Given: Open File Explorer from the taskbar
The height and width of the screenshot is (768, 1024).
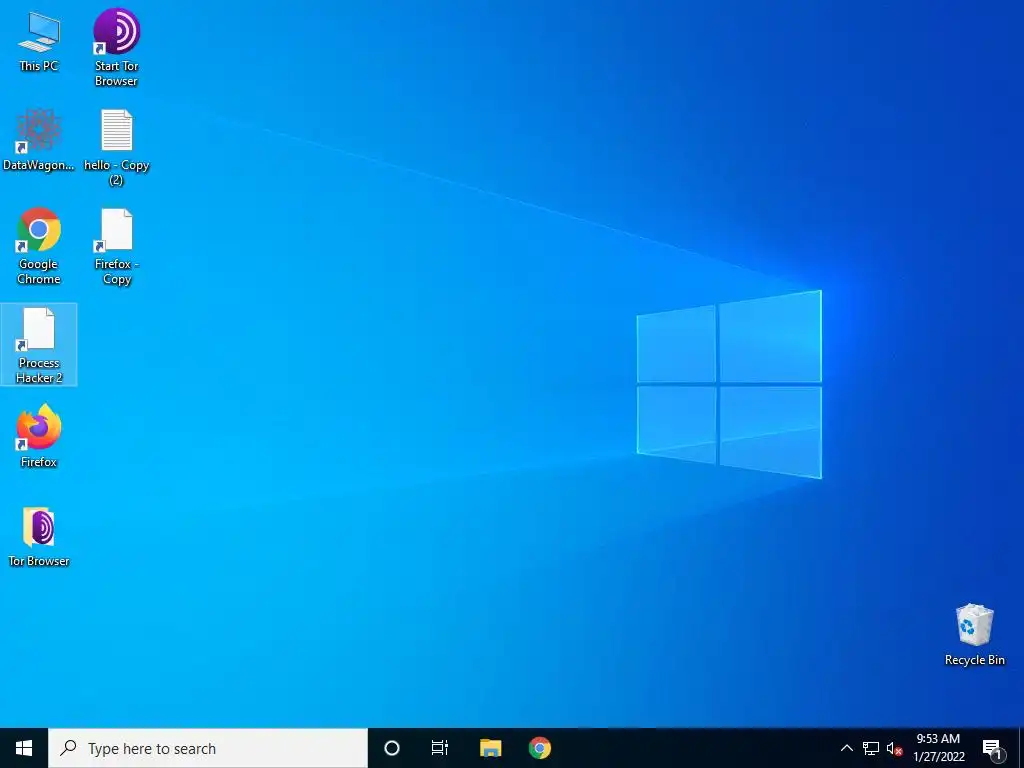Looking at the screenshot, I should coord(490,748).
